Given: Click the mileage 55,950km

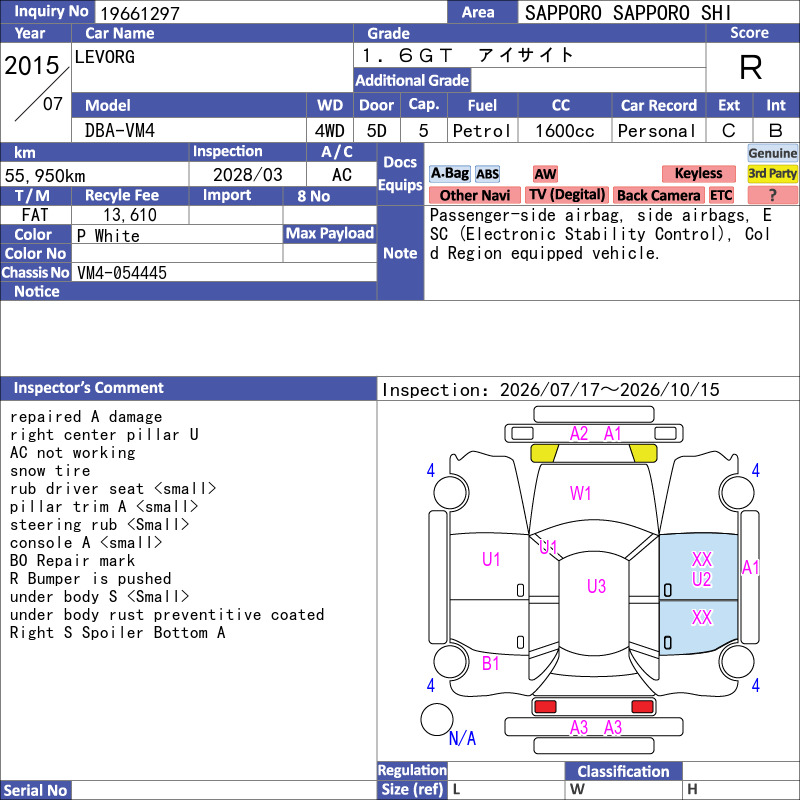Looking at the screenshot, I should (x=45, y=176).
